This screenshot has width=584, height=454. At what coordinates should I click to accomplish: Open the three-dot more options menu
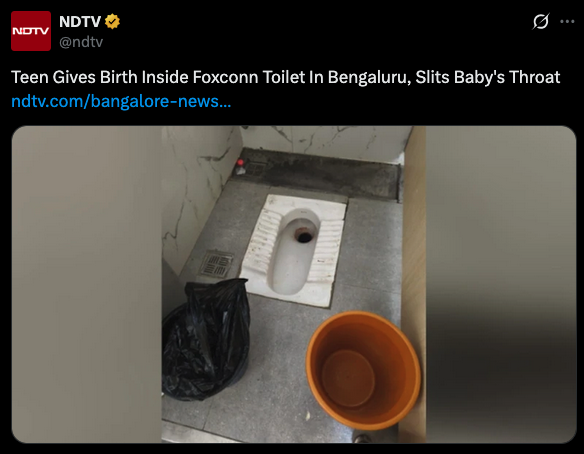[567, 22]
